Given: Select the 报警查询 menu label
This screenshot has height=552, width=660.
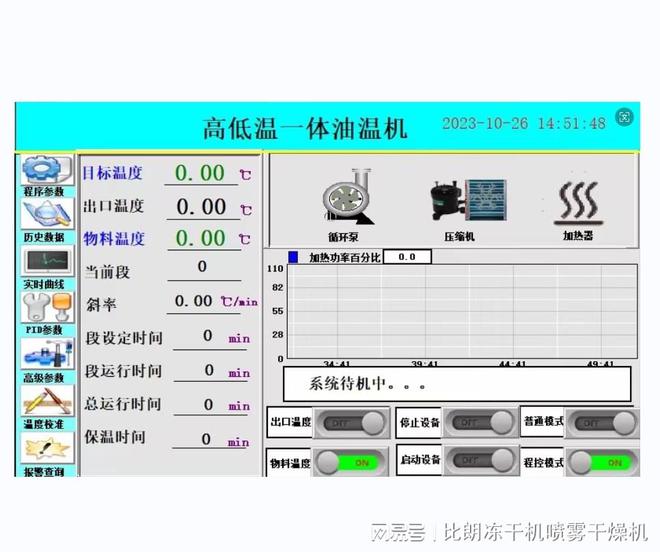Looking at the screenshot, I should click(x=44, y=472).
